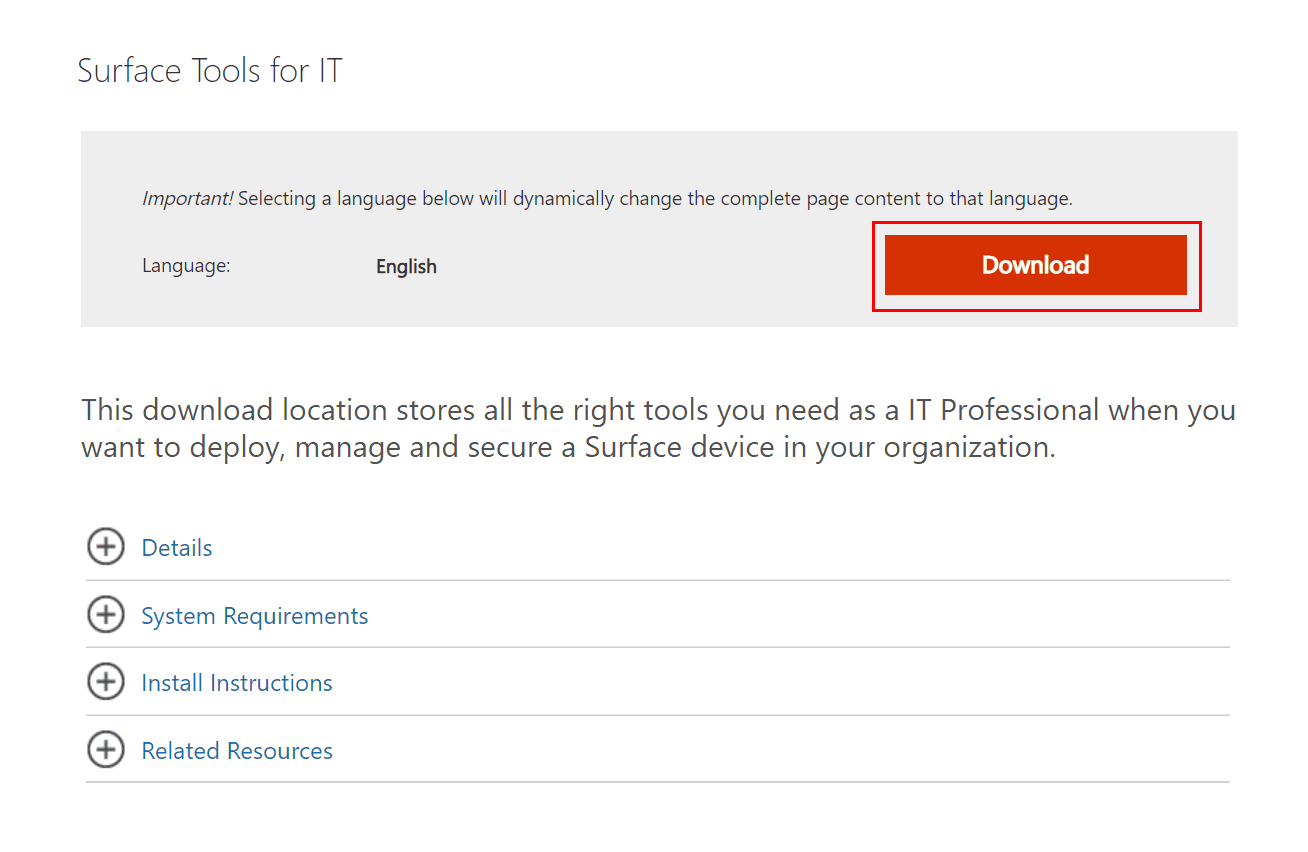The image size is (1308, 852).
Task: Open the Details section link
Action: coord(177,548)
